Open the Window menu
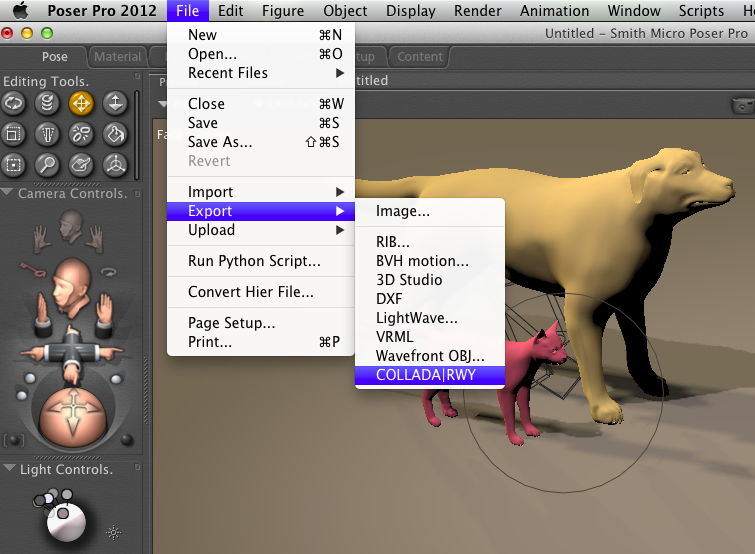755x554 pixels. point(634,11)
